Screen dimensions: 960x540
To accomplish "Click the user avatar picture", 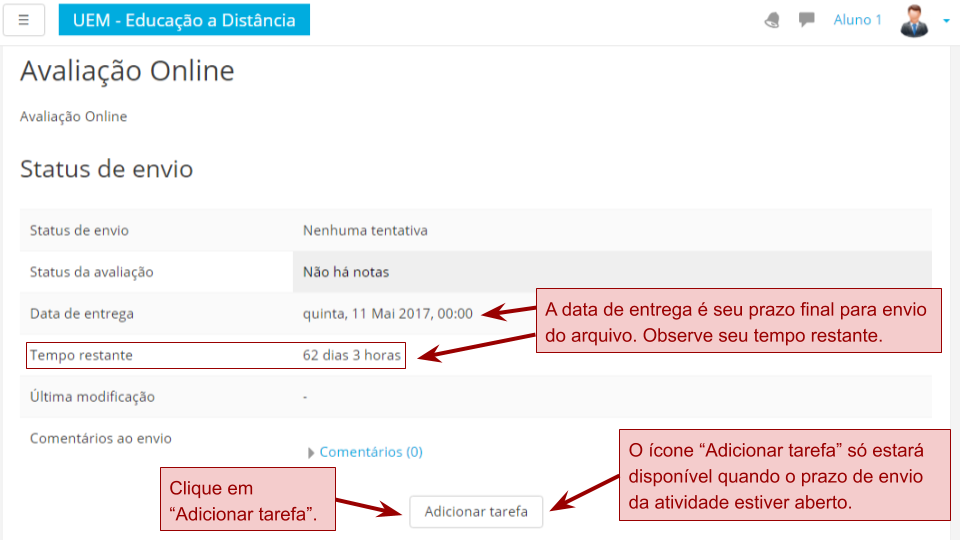I will (914, 20).
